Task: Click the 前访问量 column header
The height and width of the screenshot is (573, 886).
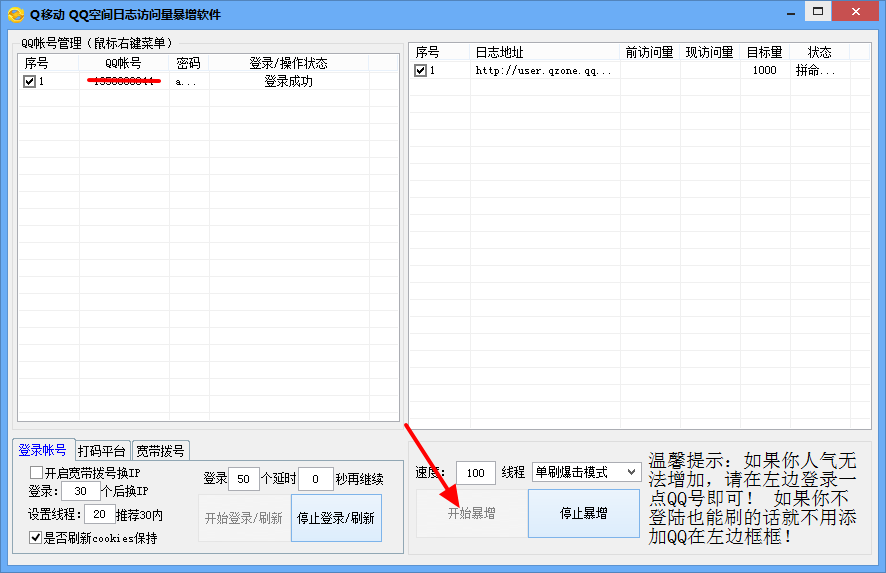Action: (650, 52)
